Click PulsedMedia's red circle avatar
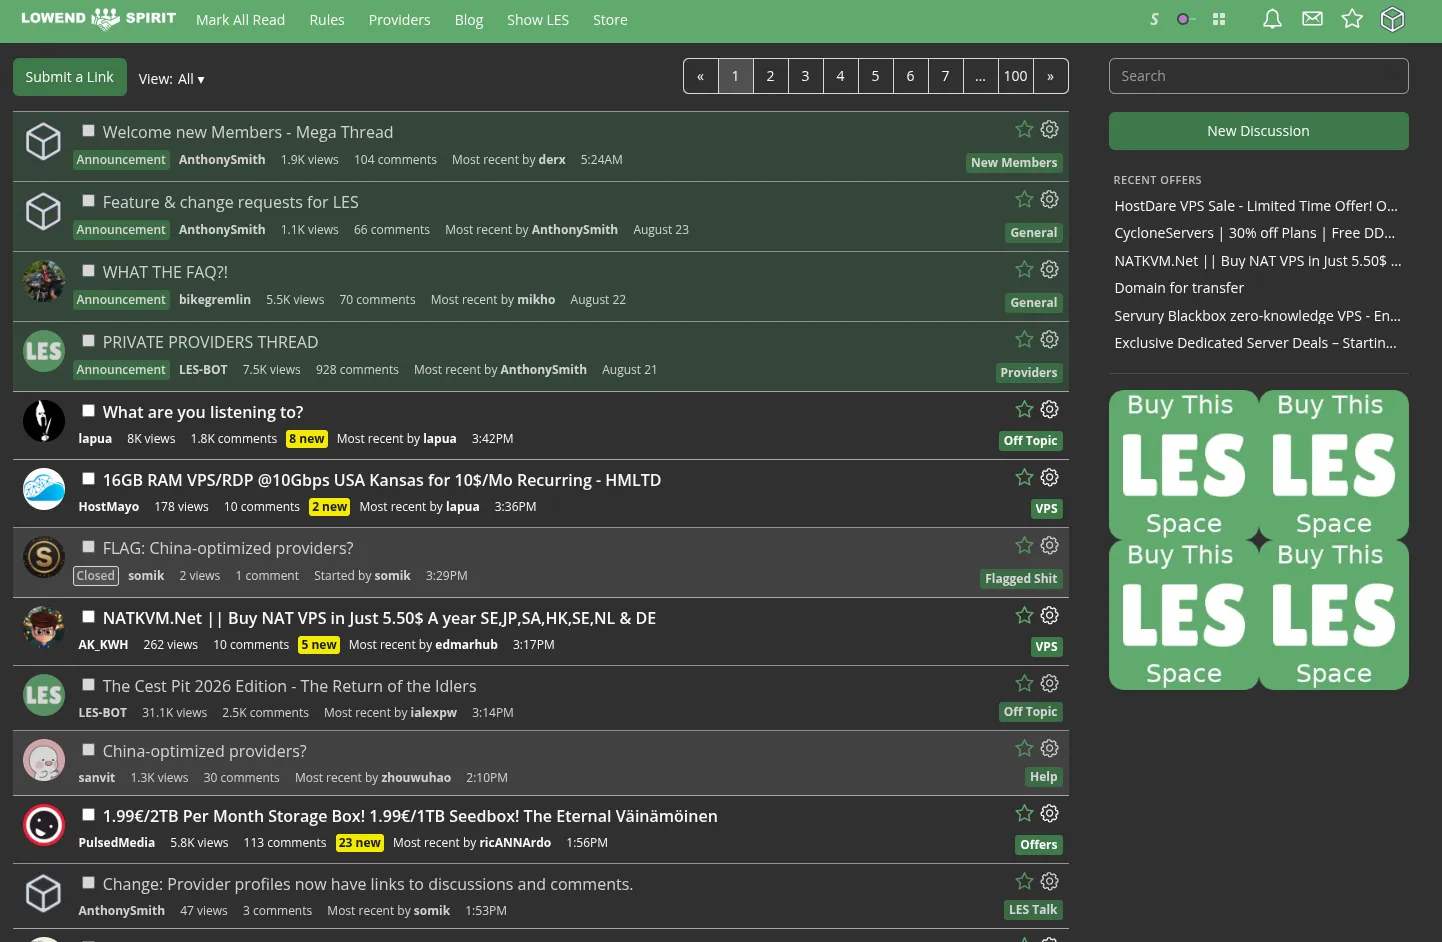 tap(44, 825)
